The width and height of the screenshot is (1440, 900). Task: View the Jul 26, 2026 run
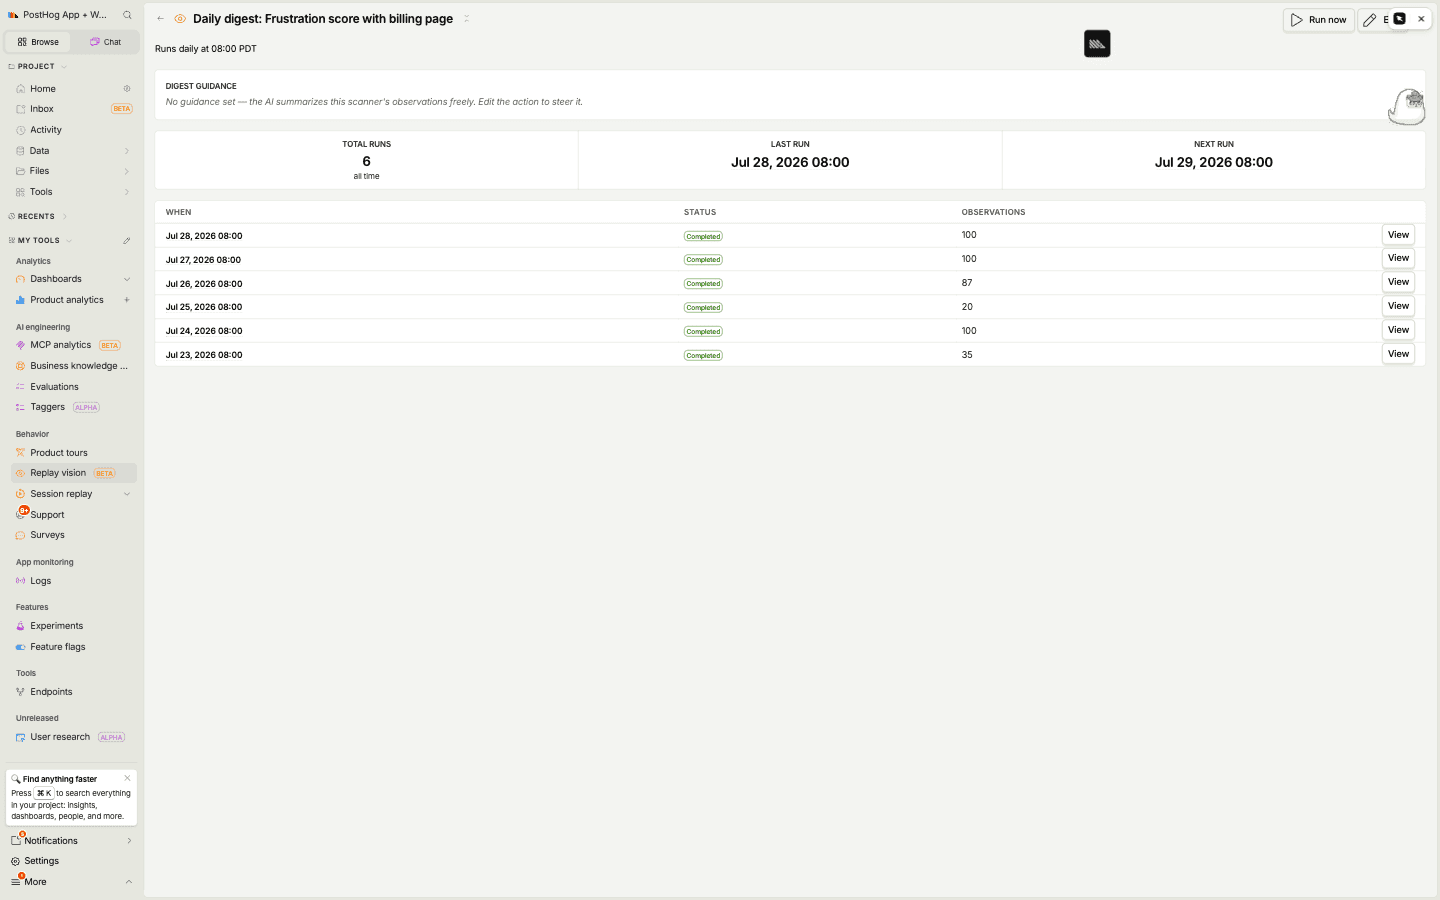coord(1398,282)
